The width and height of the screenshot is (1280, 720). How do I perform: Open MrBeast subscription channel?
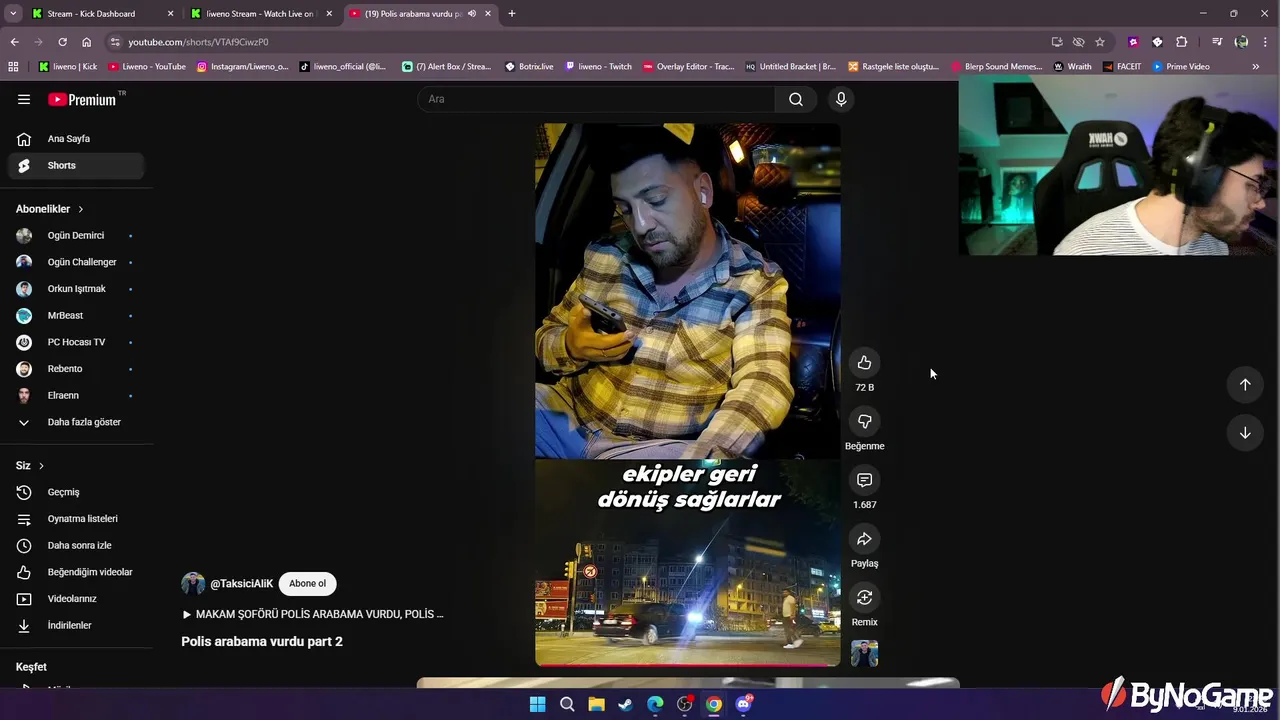(x=76, y=316)
